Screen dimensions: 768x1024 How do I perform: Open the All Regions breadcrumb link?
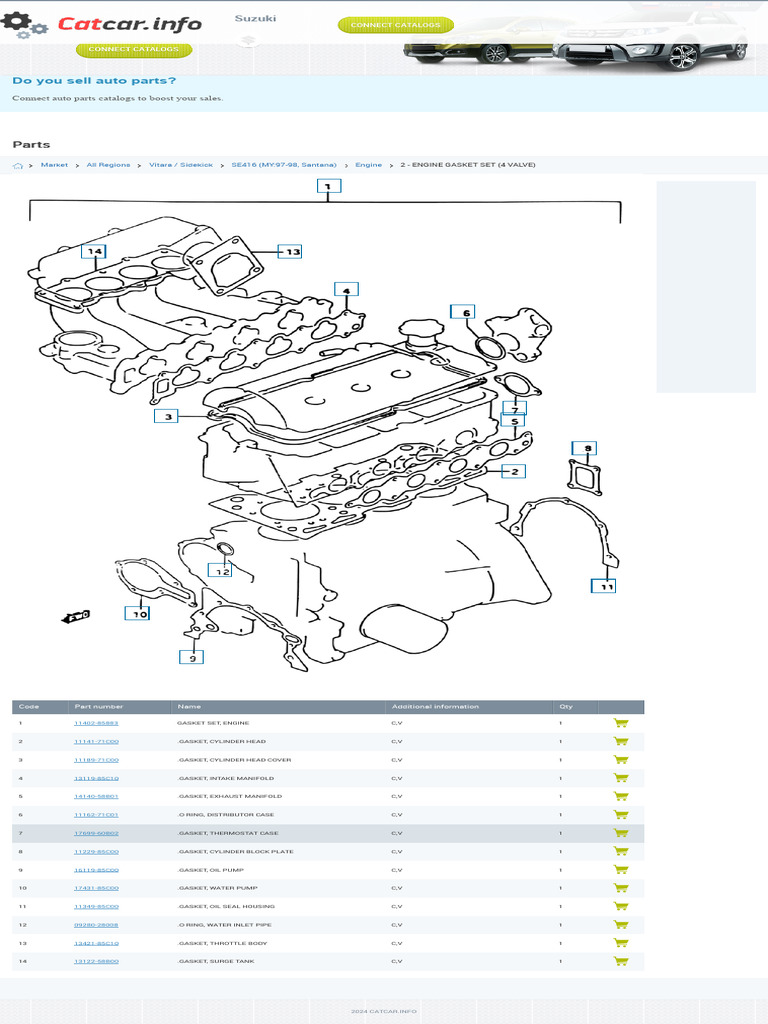[108, 165]
